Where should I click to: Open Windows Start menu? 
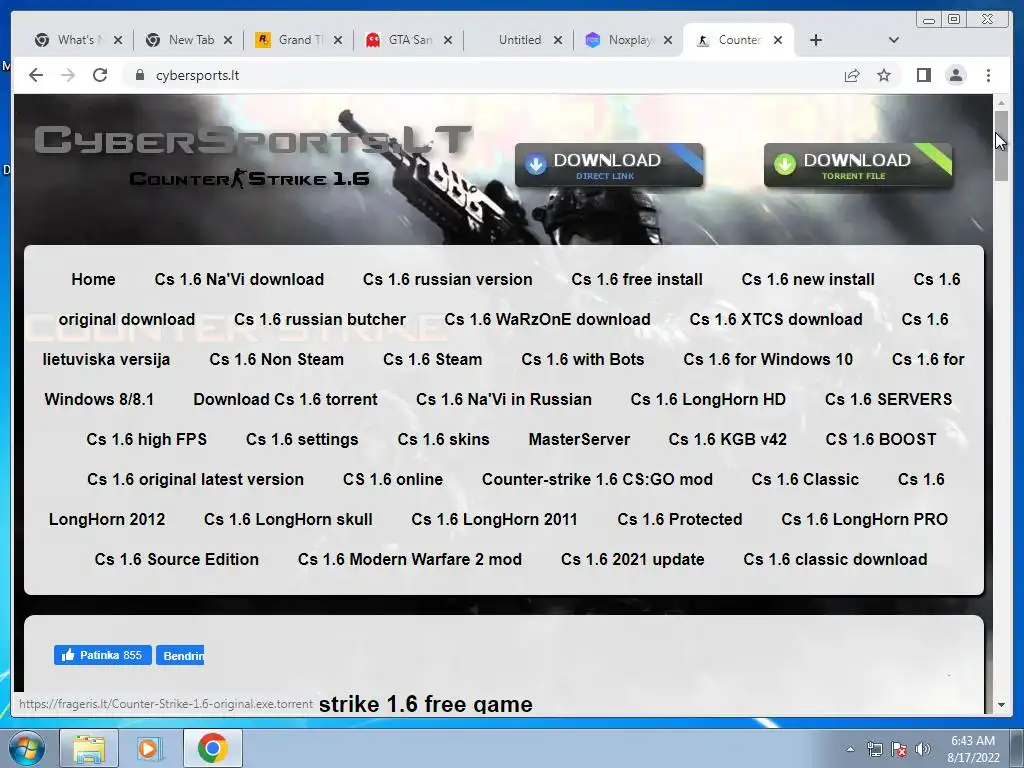(x=27, y=748)
